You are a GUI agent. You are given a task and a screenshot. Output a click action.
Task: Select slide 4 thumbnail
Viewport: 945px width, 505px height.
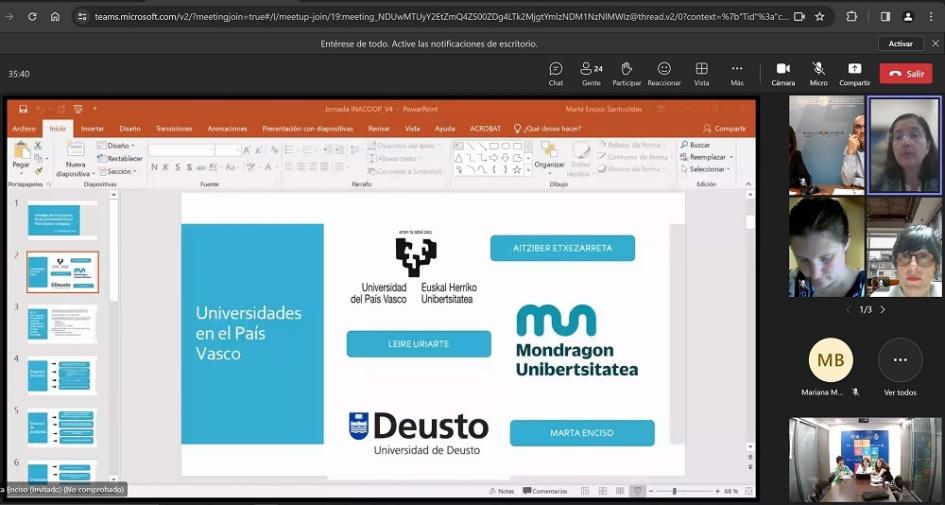point(62,375)
